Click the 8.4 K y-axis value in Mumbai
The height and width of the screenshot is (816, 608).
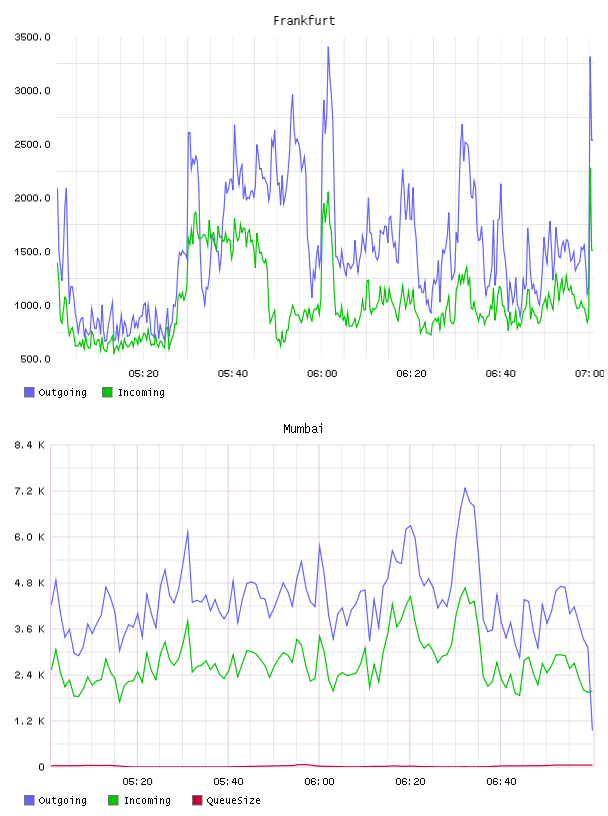point(29,445)
